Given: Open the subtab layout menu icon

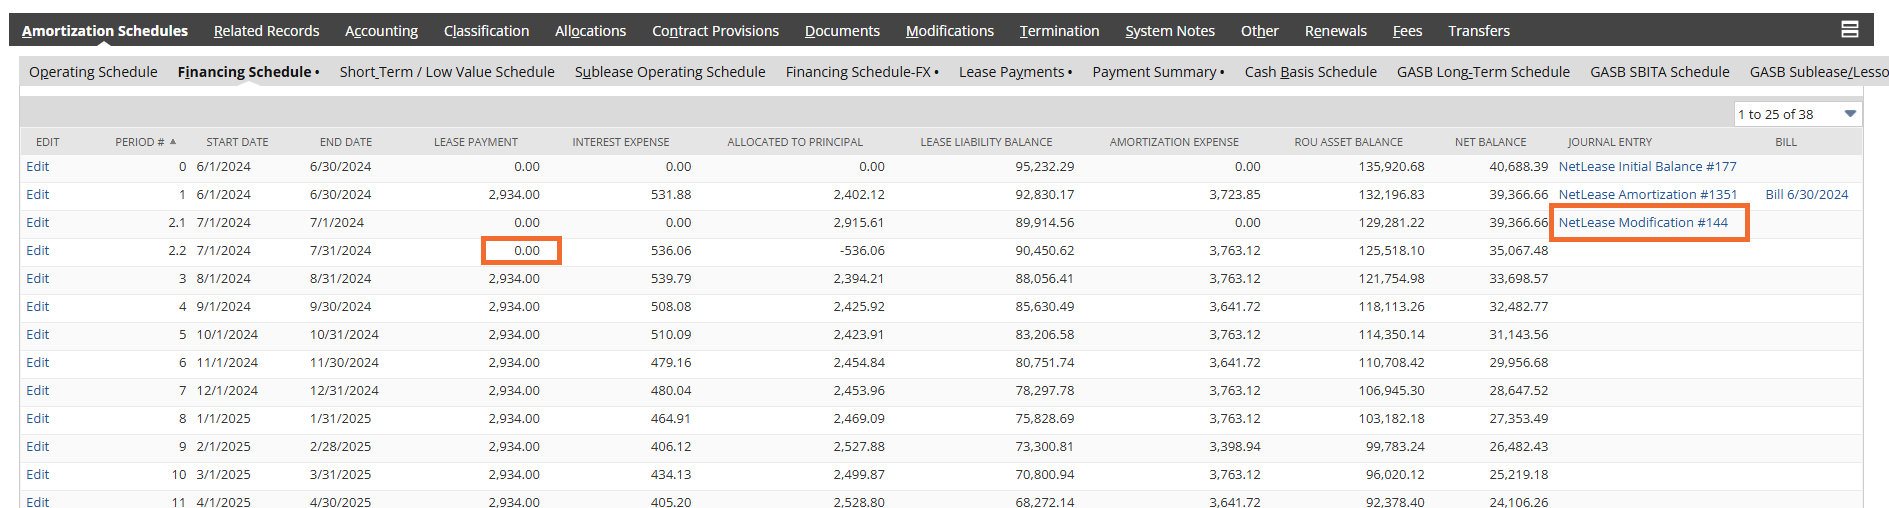Looking at the screenshot, I should pos(1850,30).
